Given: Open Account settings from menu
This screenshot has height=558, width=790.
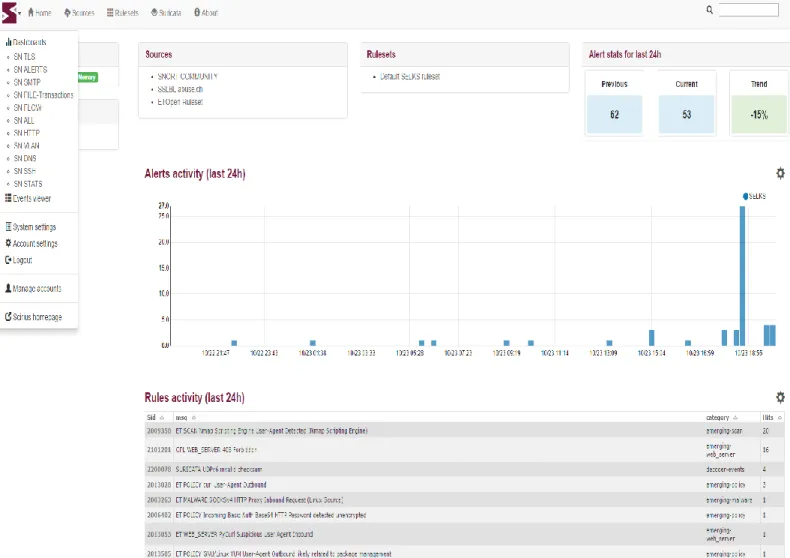Looking at the screenshot, I should point(31,244).
